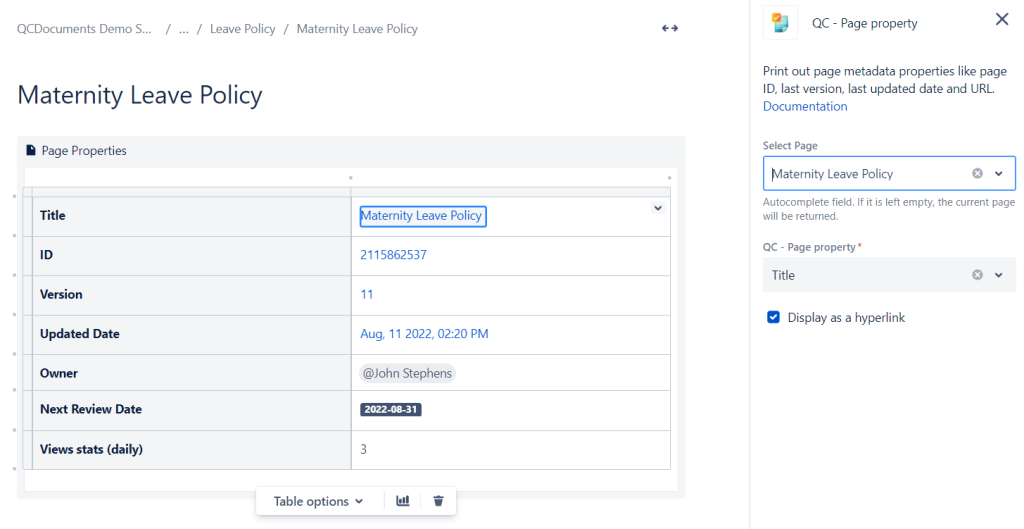1024x529 pixels.
Task: Uncheck Display as a hyperlink
Action: tap(773, 317)
